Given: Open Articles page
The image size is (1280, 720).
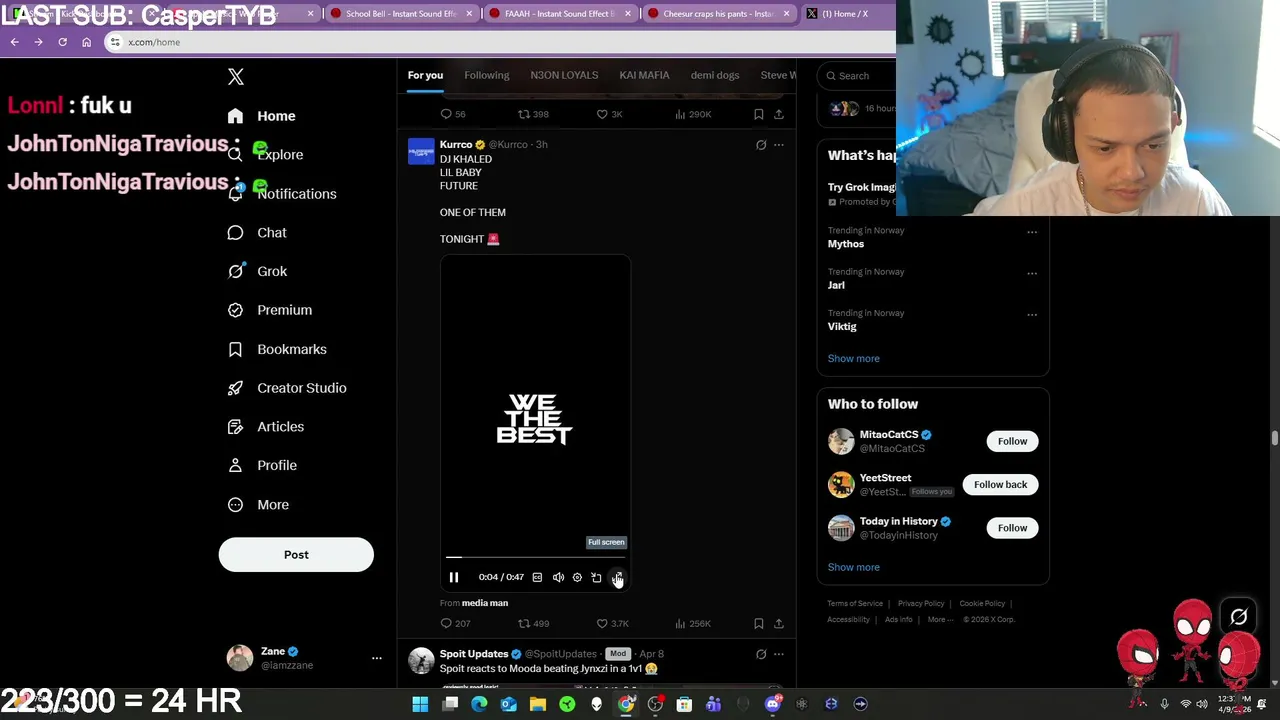Looking at the screenshot, I should point(266,427).
